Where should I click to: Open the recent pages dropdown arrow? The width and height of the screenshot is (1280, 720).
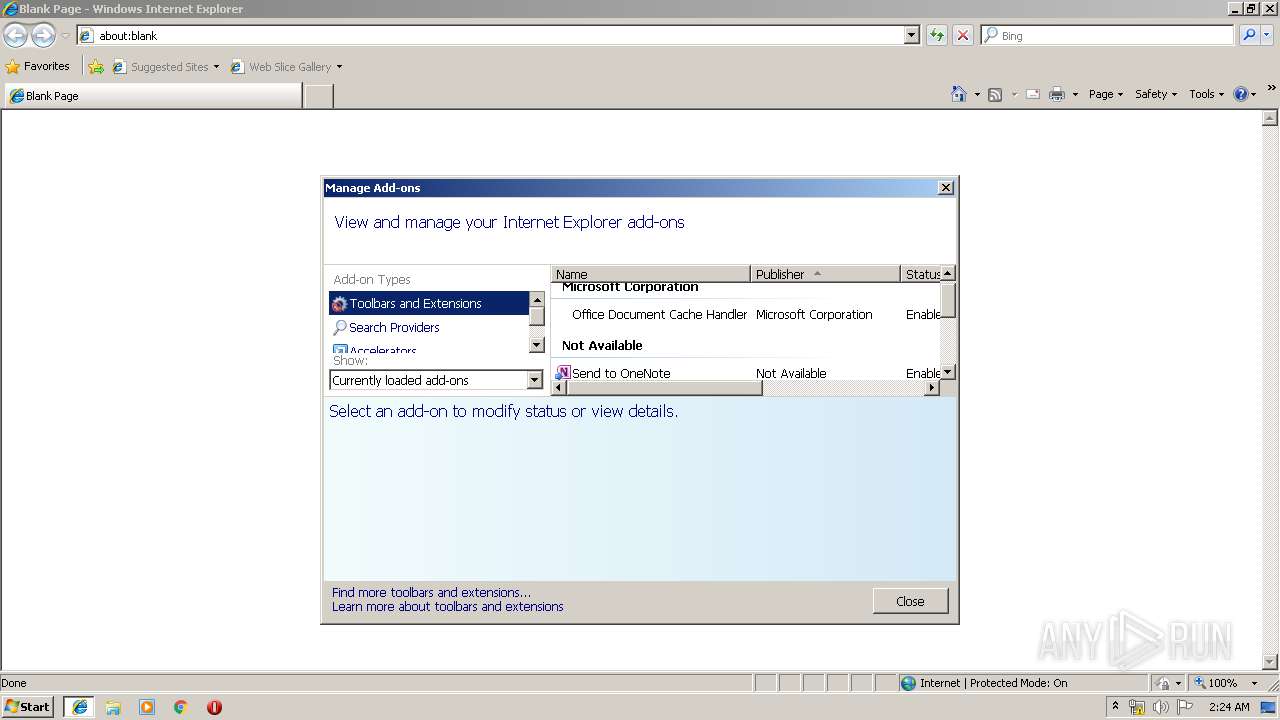[65, 36]
